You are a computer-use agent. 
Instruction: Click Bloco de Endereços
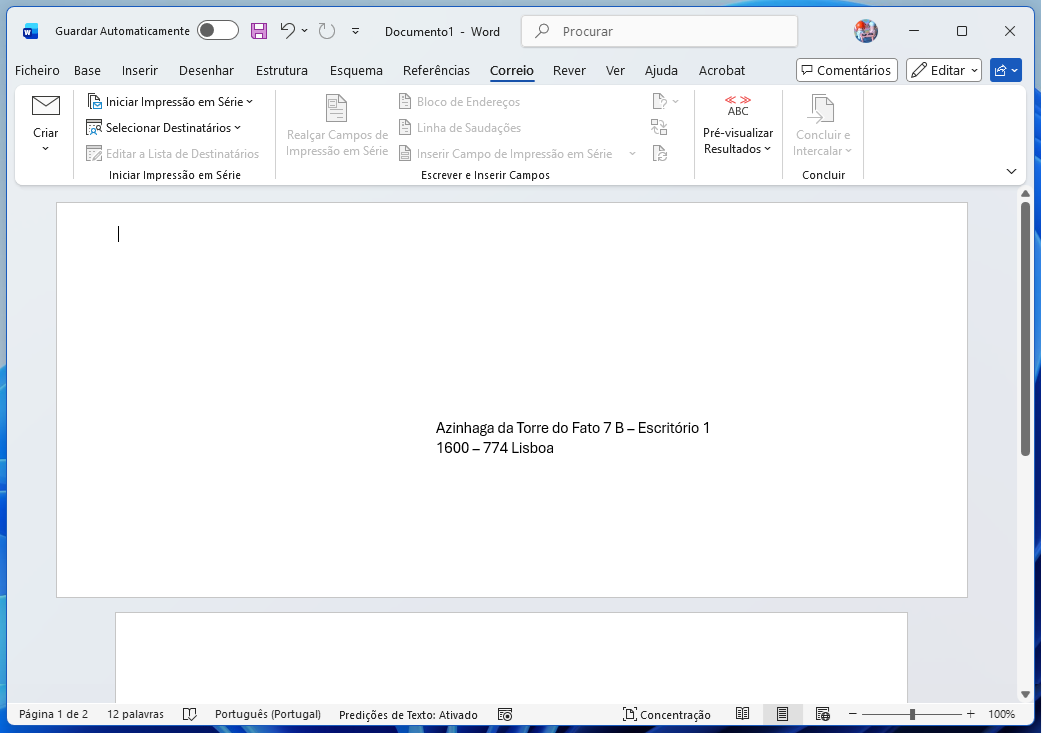pos(459,102)
